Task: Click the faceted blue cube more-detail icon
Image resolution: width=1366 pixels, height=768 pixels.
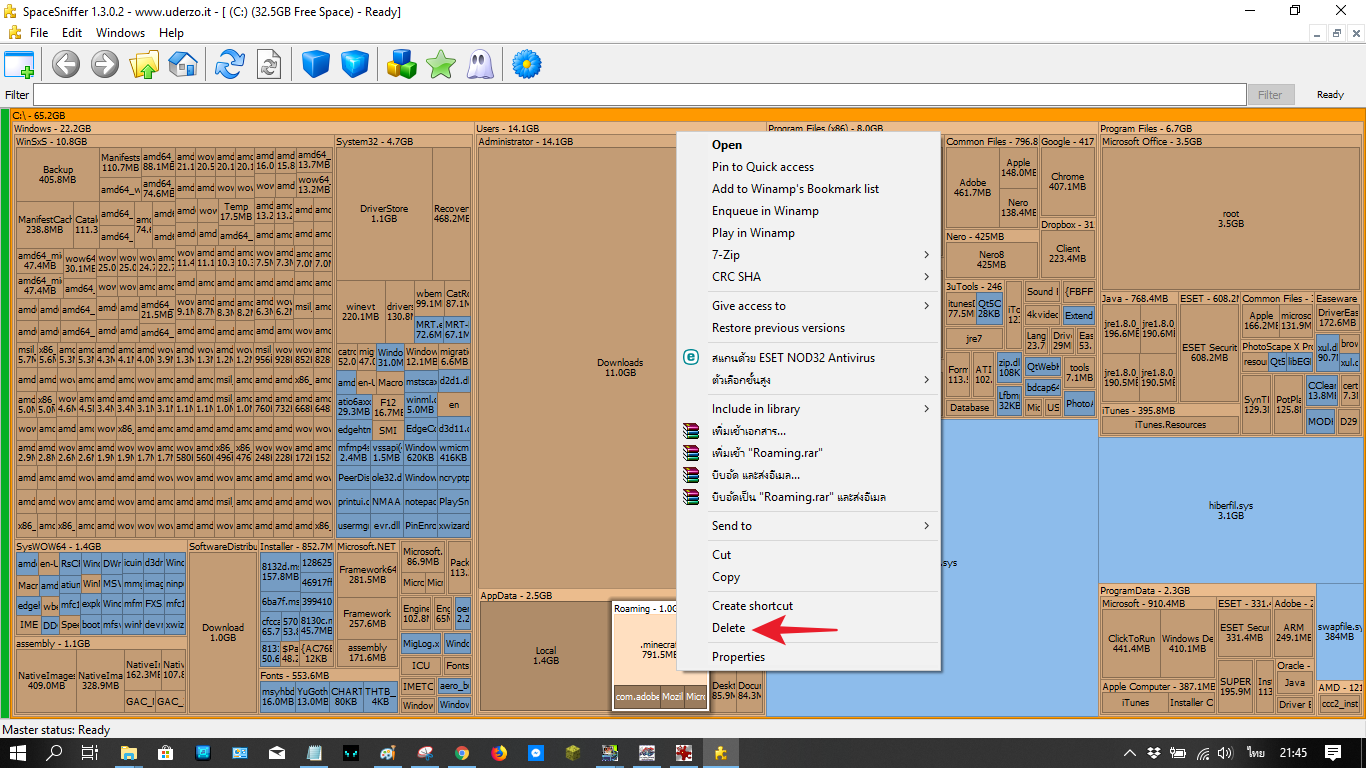Action: tap(355, 65)
